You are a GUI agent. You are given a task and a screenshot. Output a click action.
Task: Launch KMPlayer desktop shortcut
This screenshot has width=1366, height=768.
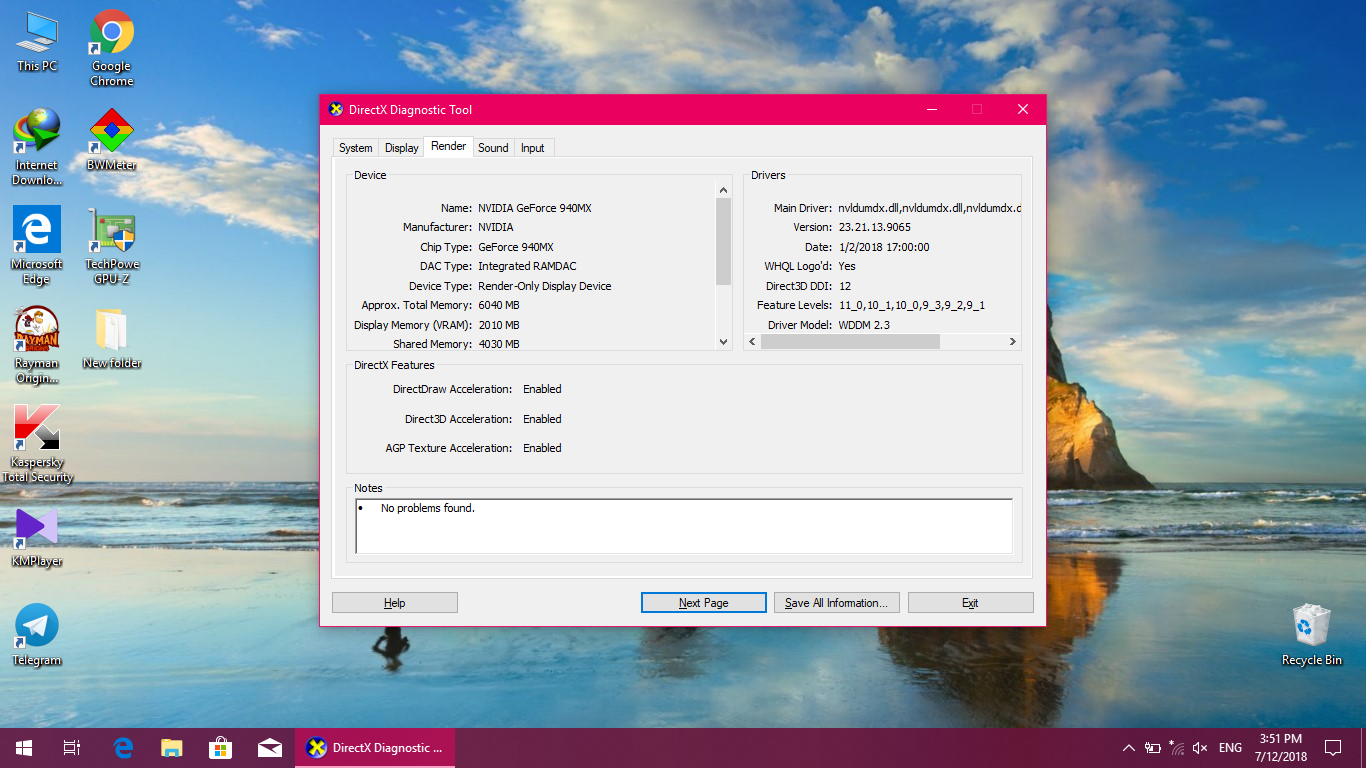[x=37, y=537]
